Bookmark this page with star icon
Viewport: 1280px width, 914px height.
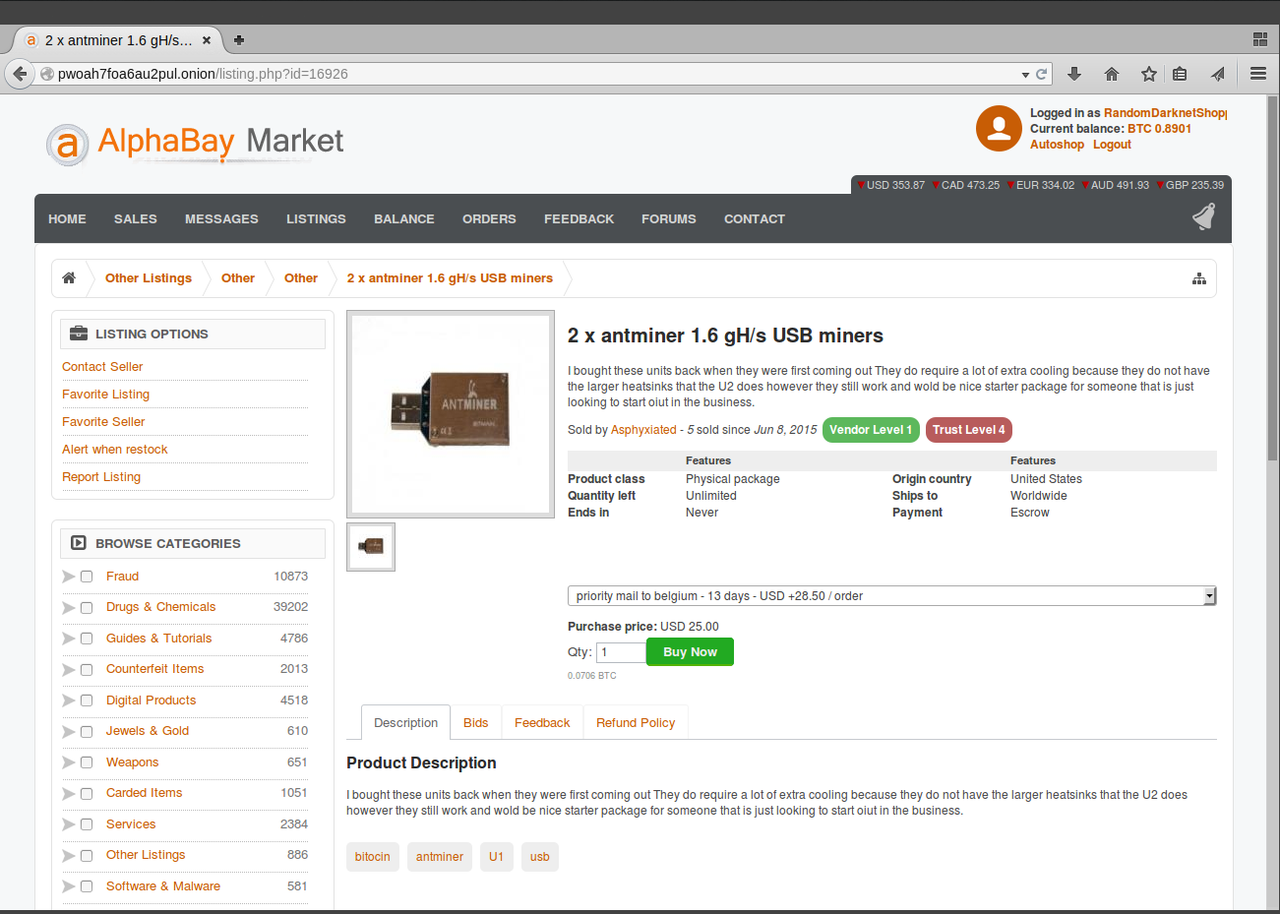click(x=1149, y=74)
